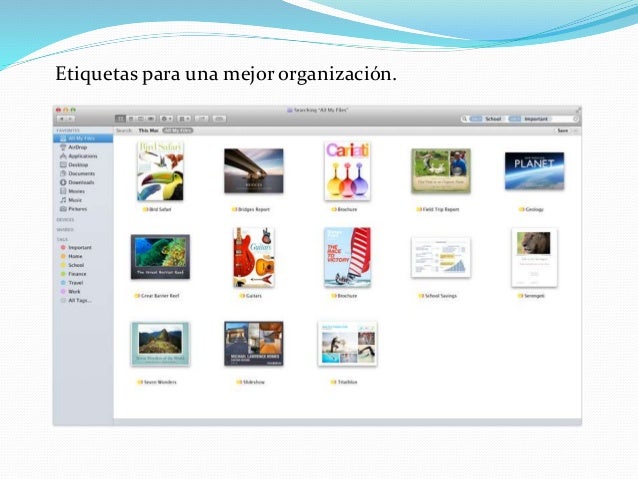Click the Share toolbar button

202,119
